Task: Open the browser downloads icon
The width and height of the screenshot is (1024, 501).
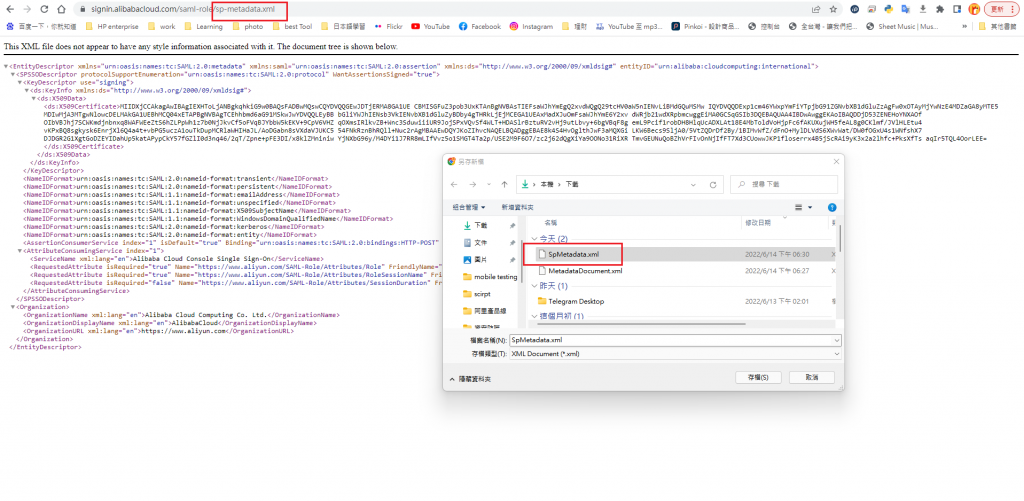Action: click(923, 9)
